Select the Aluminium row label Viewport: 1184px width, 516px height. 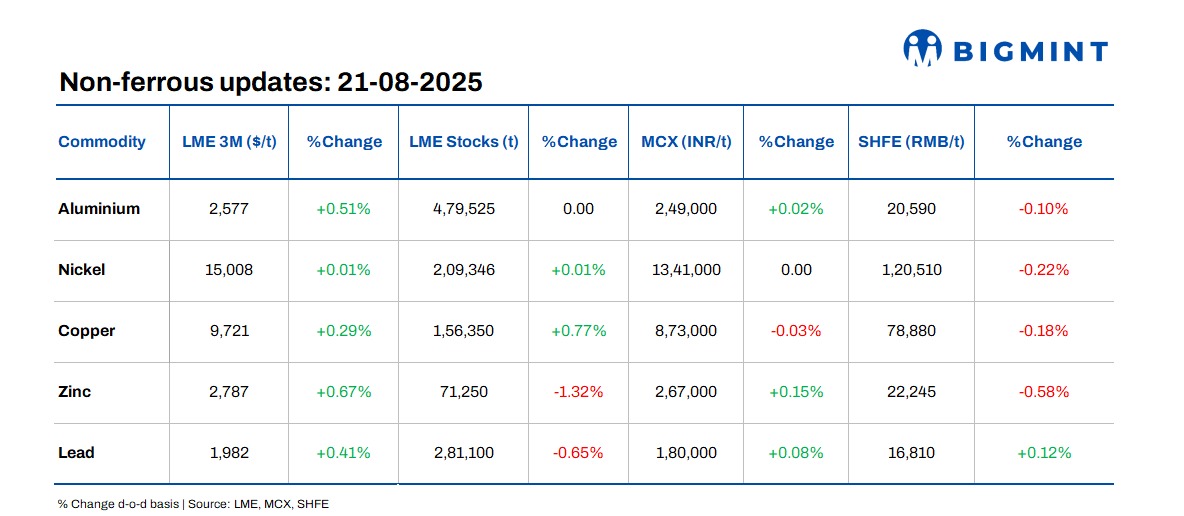(99, 209)
